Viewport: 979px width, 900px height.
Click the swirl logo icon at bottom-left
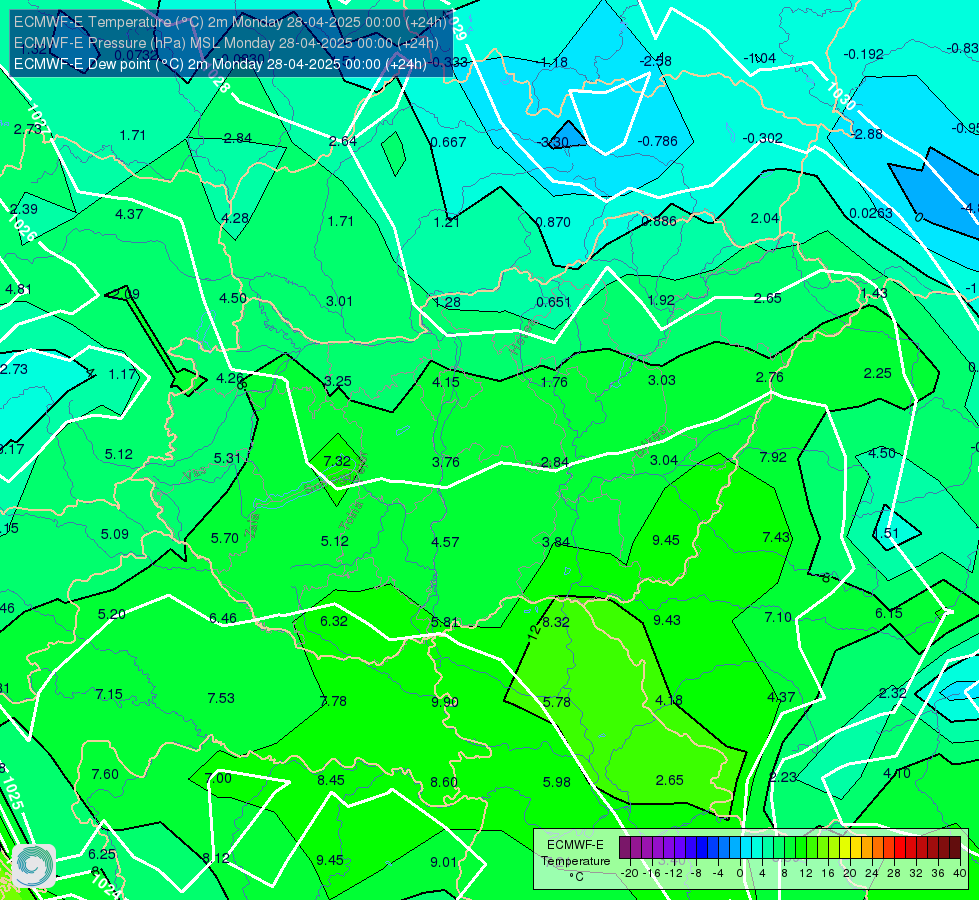point(34,866)
